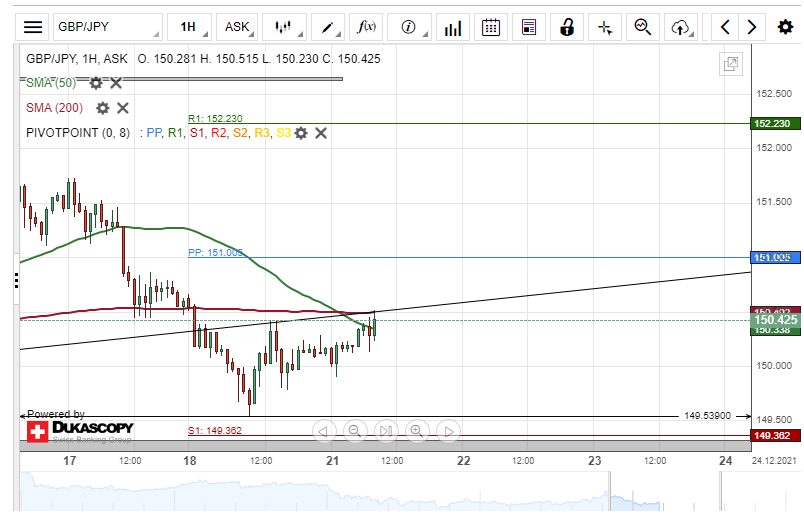Open the chart info options
The image size is (804, 521).
coord(409,27)
